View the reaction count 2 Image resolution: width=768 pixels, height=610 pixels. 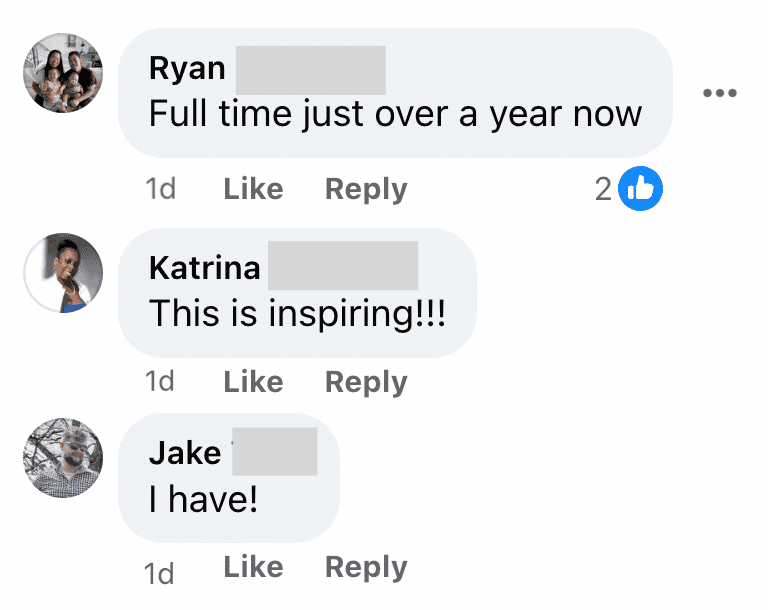pyautogui.click(x=603, y=189)
